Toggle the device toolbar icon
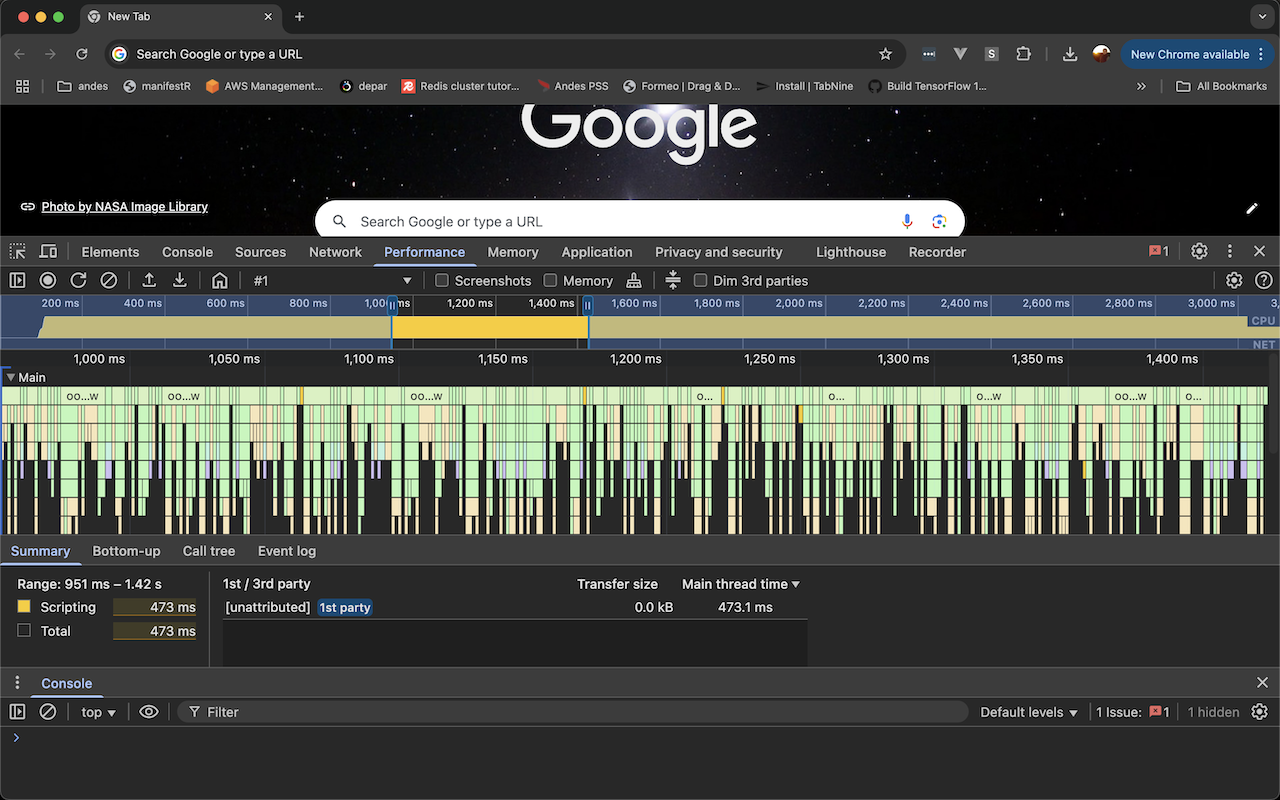The height and width of the screenshot is (800, 1280). pos(48,252)
